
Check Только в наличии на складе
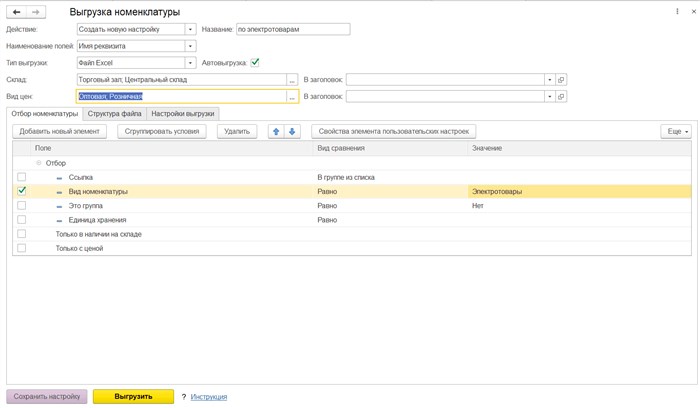pyautogui.click(x=21, y=234)
